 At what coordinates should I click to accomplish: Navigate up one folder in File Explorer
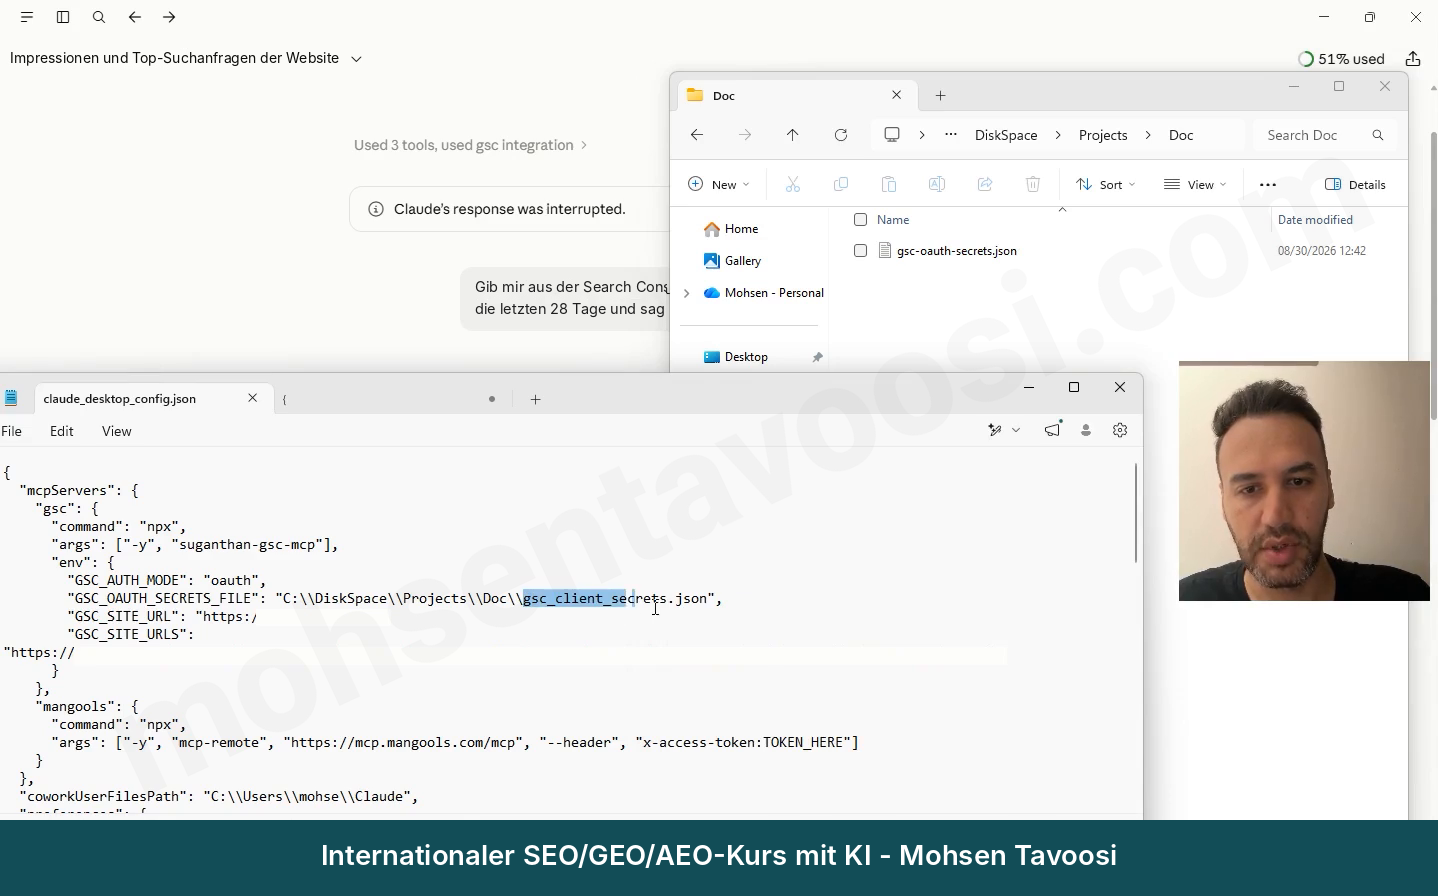tap(793, 135)
